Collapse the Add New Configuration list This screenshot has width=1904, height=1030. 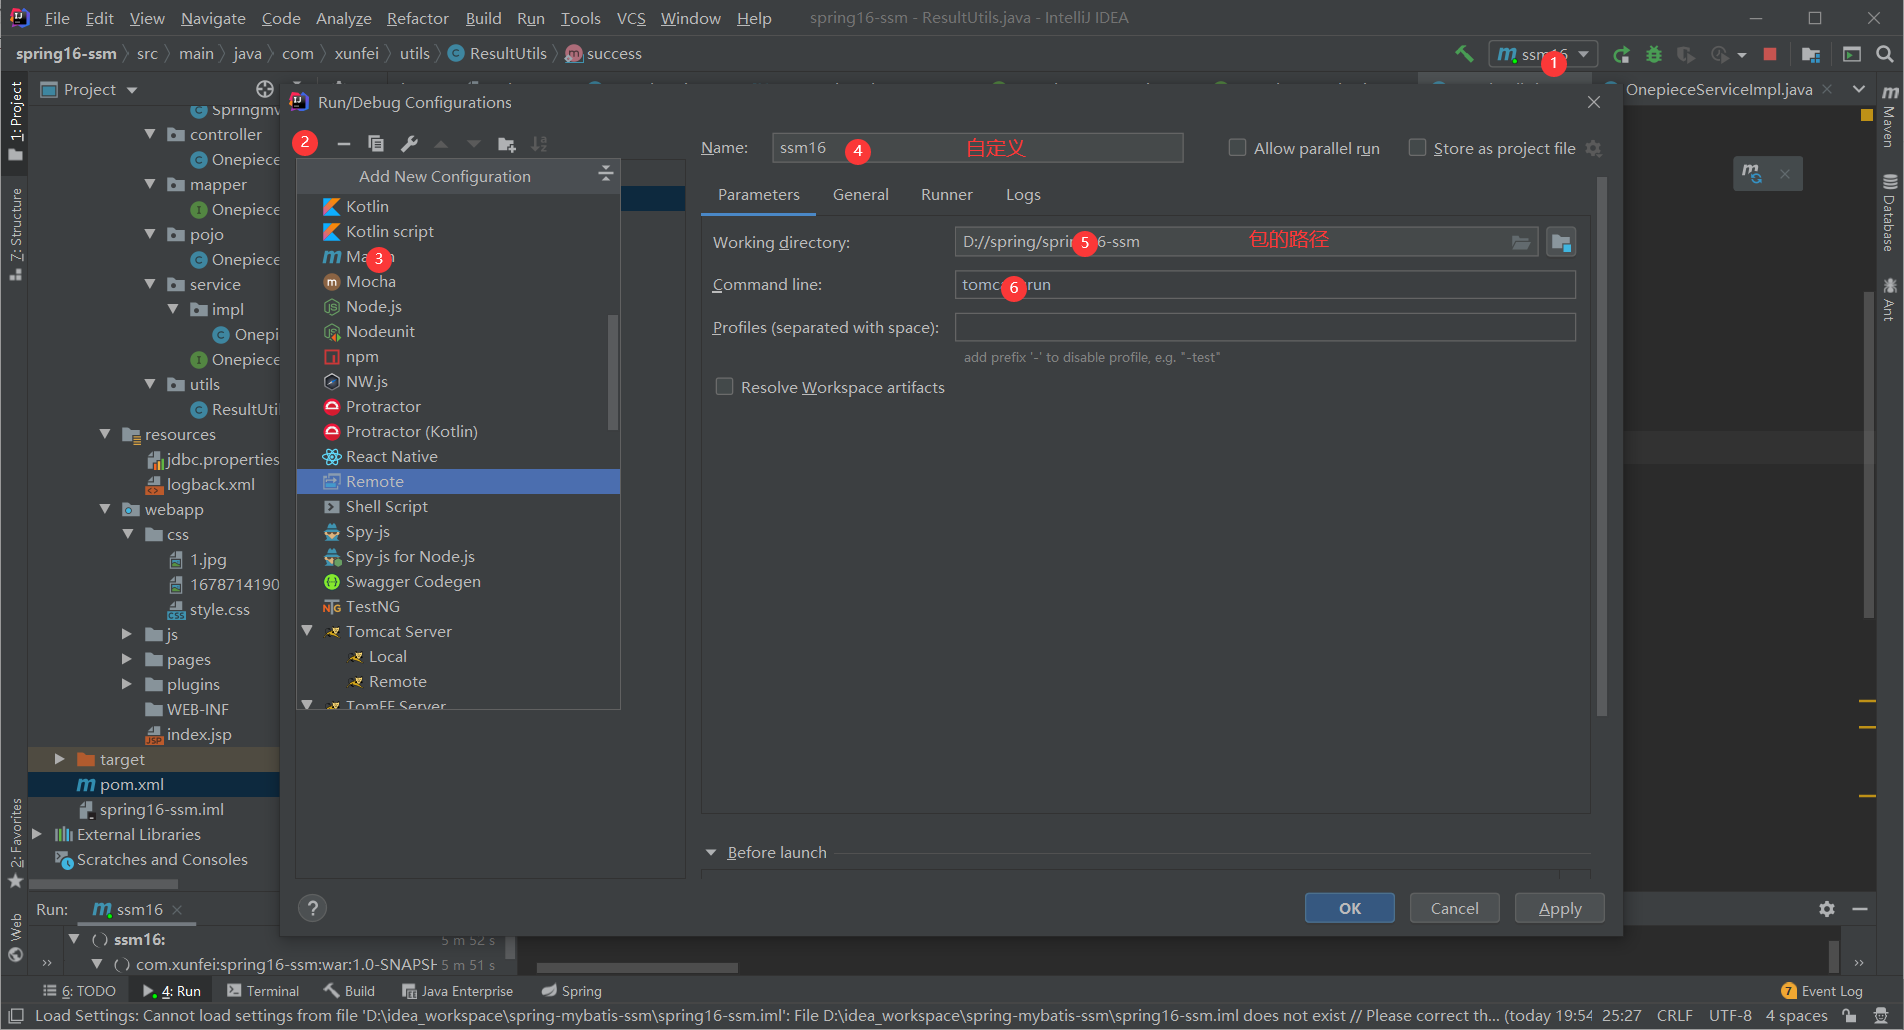[x=605, y=174]
